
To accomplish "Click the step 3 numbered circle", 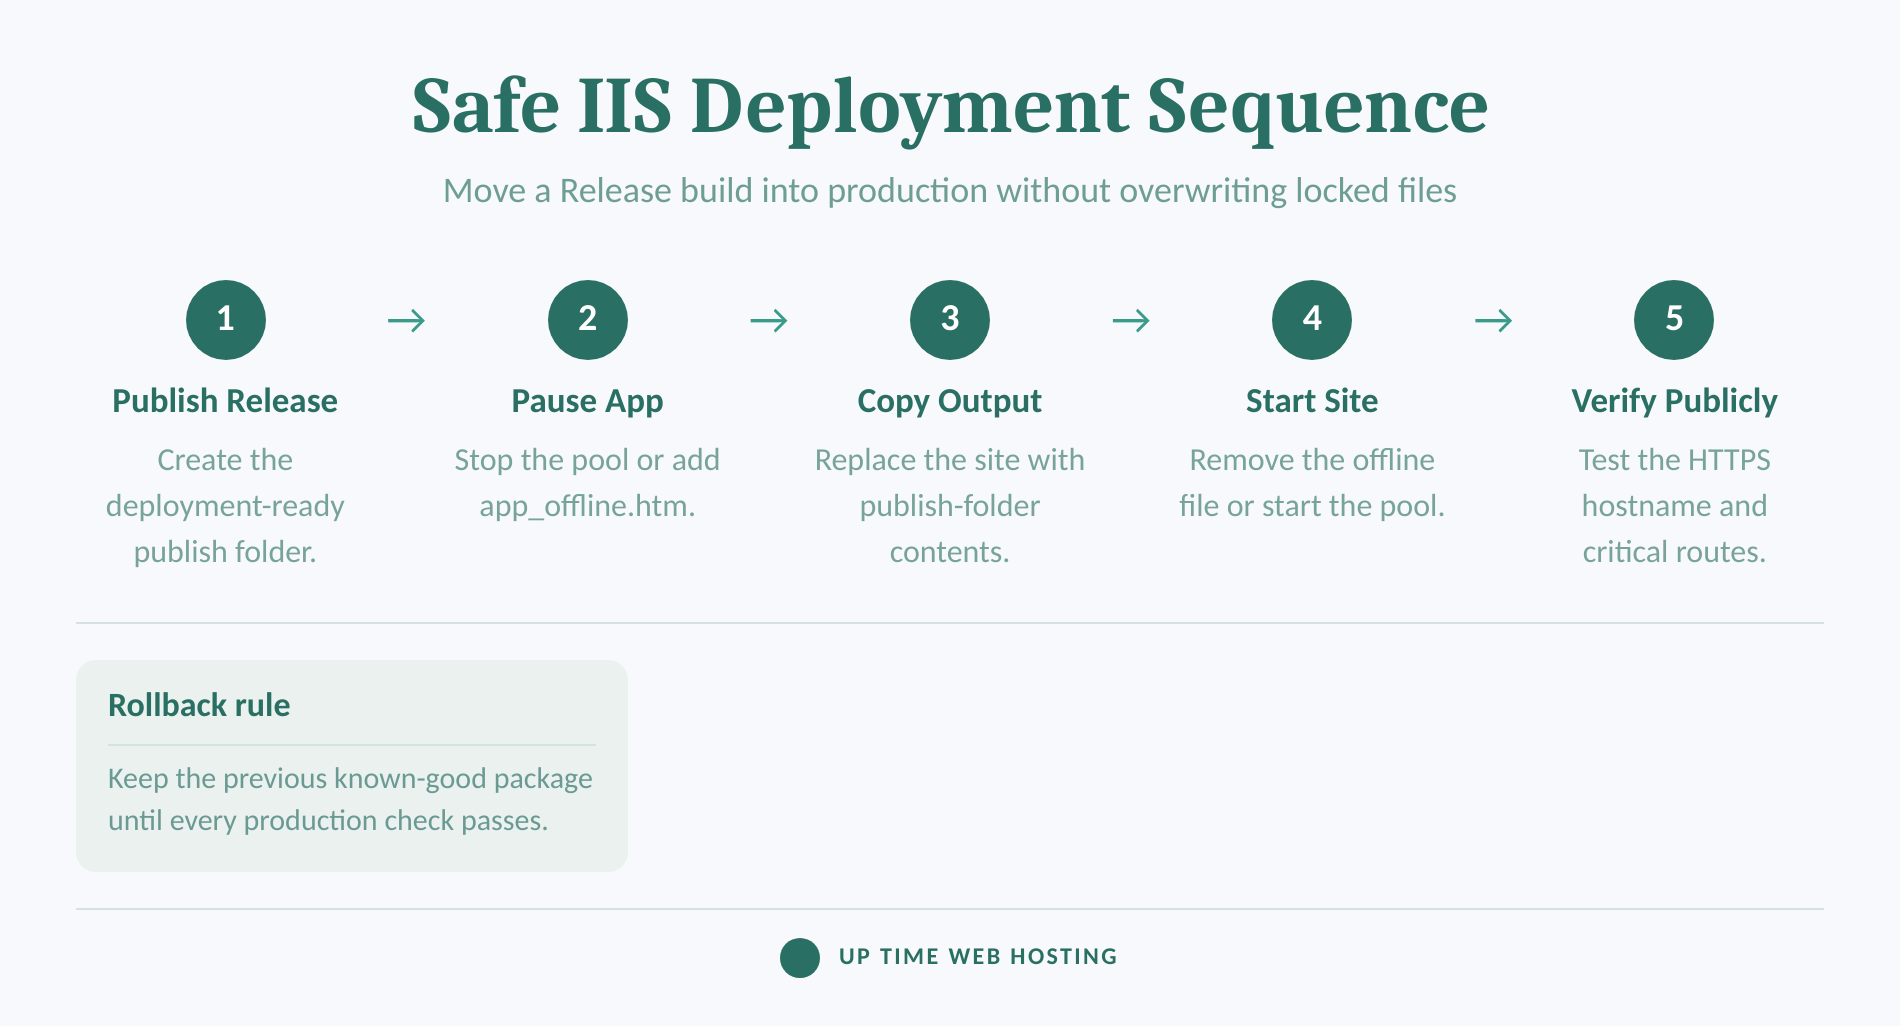I will click(x=950, y=320).
